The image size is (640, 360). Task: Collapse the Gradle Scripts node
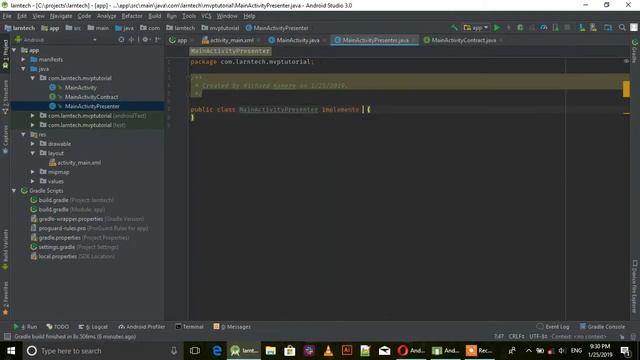click(14, 191)
